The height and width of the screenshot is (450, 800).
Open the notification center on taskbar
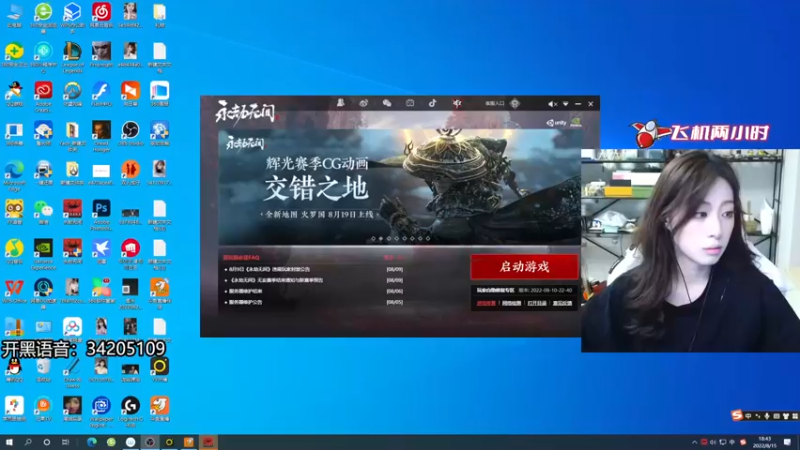(x=788, y=442)
